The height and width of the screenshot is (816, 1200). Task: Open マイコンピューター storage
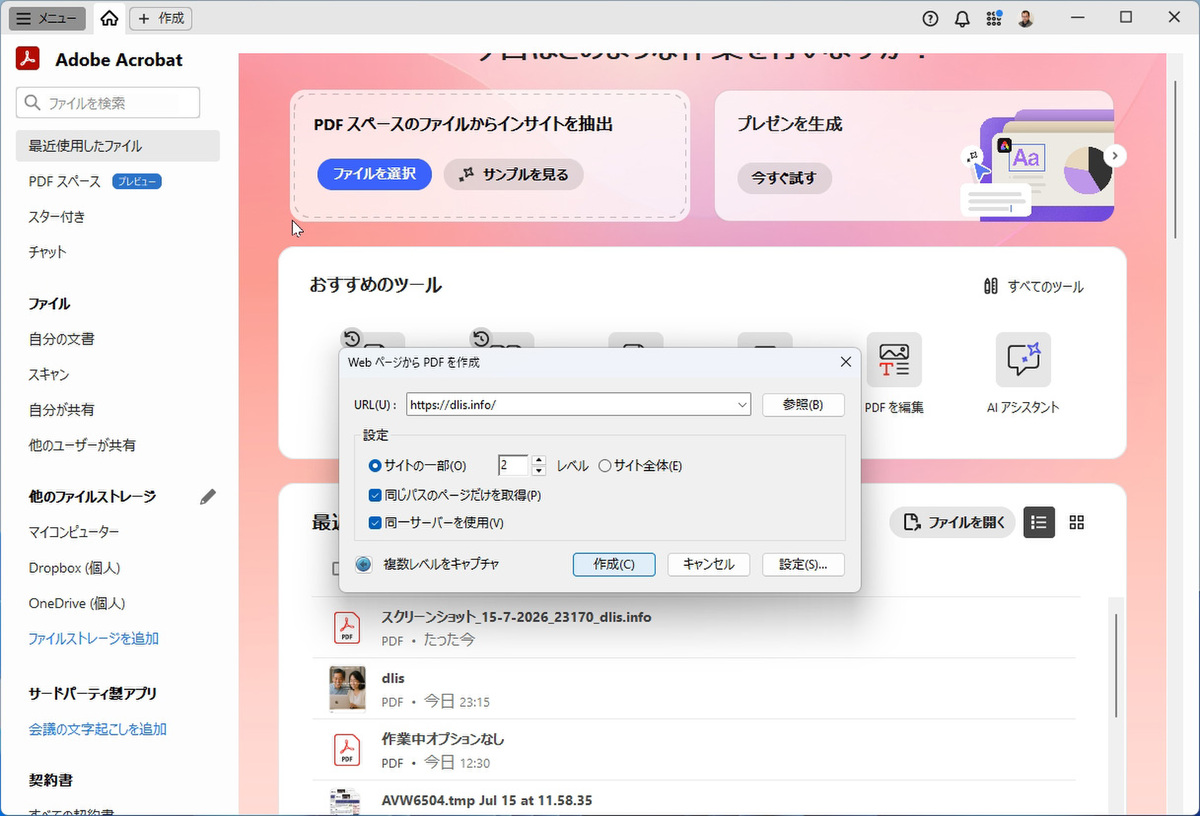[x=74, y=532]
